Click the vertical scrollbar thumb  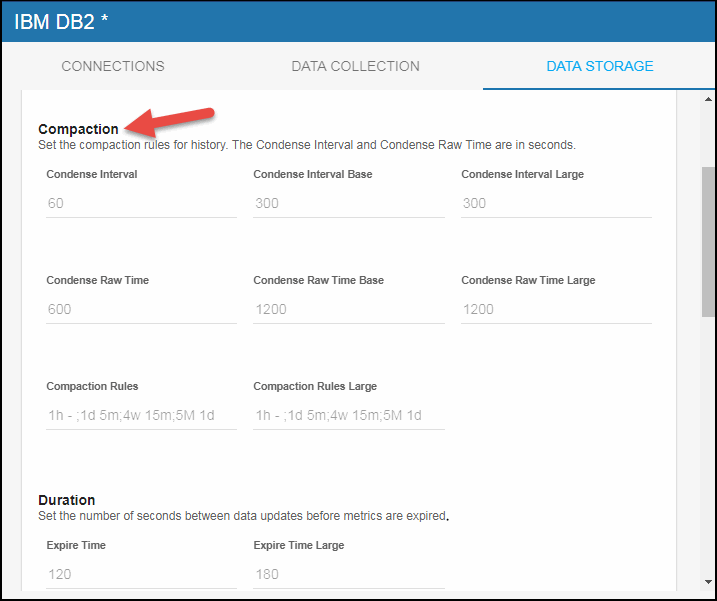(x=708, y=240)
